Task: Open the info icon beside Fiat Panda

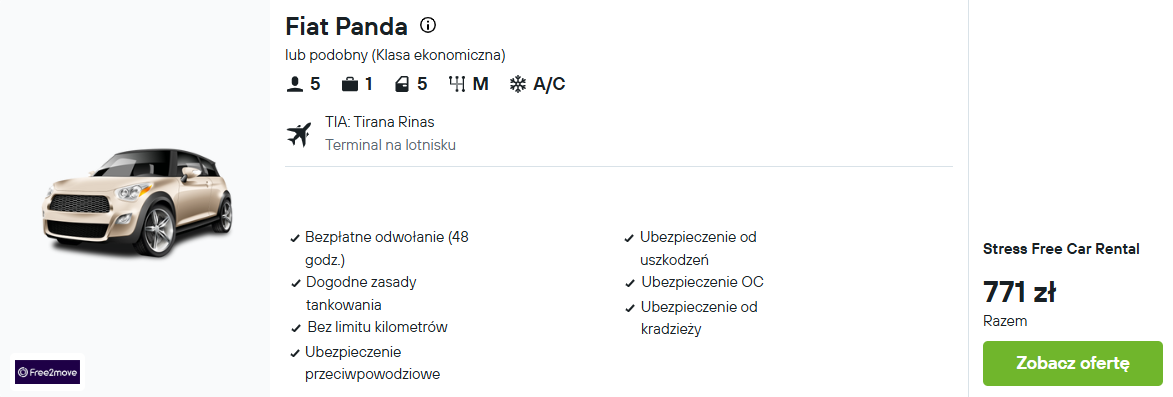Action: click(x=428, y=25)
